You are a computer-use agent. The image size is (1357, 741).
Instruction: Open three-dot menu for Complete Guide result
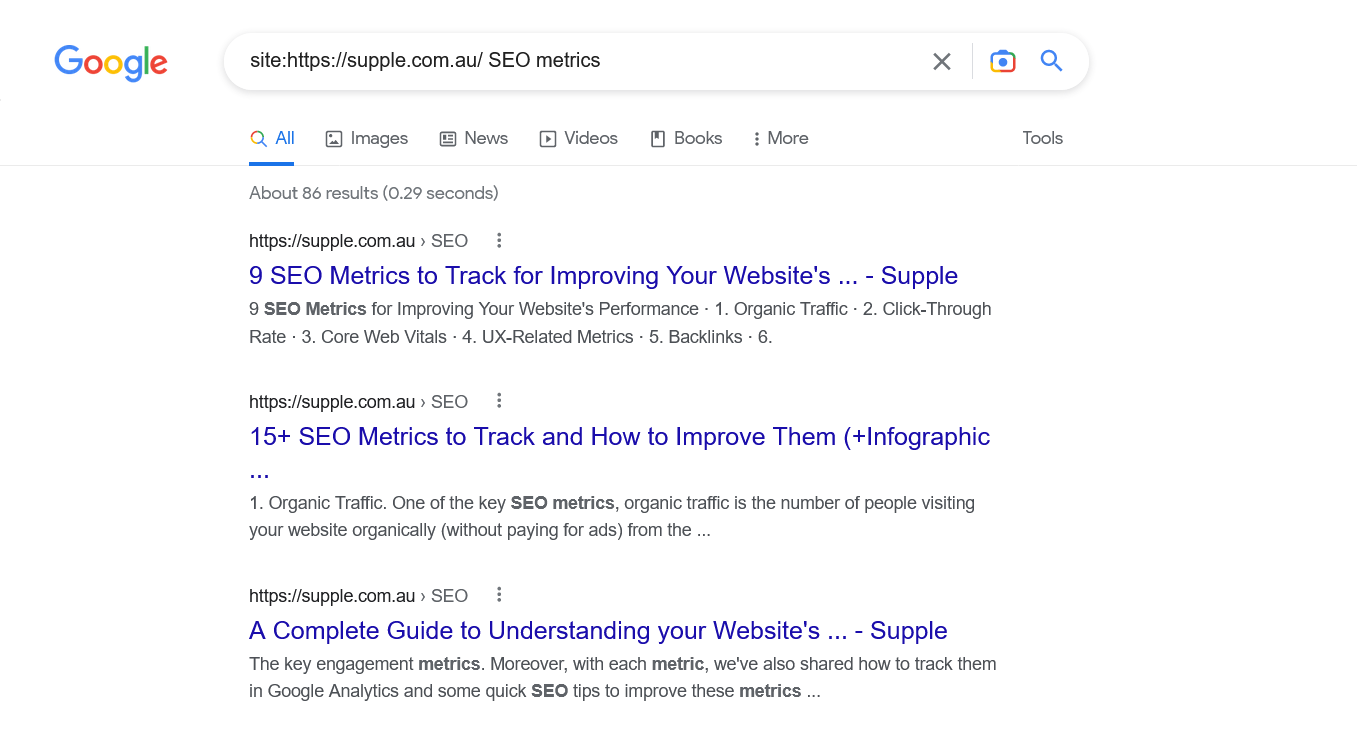click(x=499, y=595)
